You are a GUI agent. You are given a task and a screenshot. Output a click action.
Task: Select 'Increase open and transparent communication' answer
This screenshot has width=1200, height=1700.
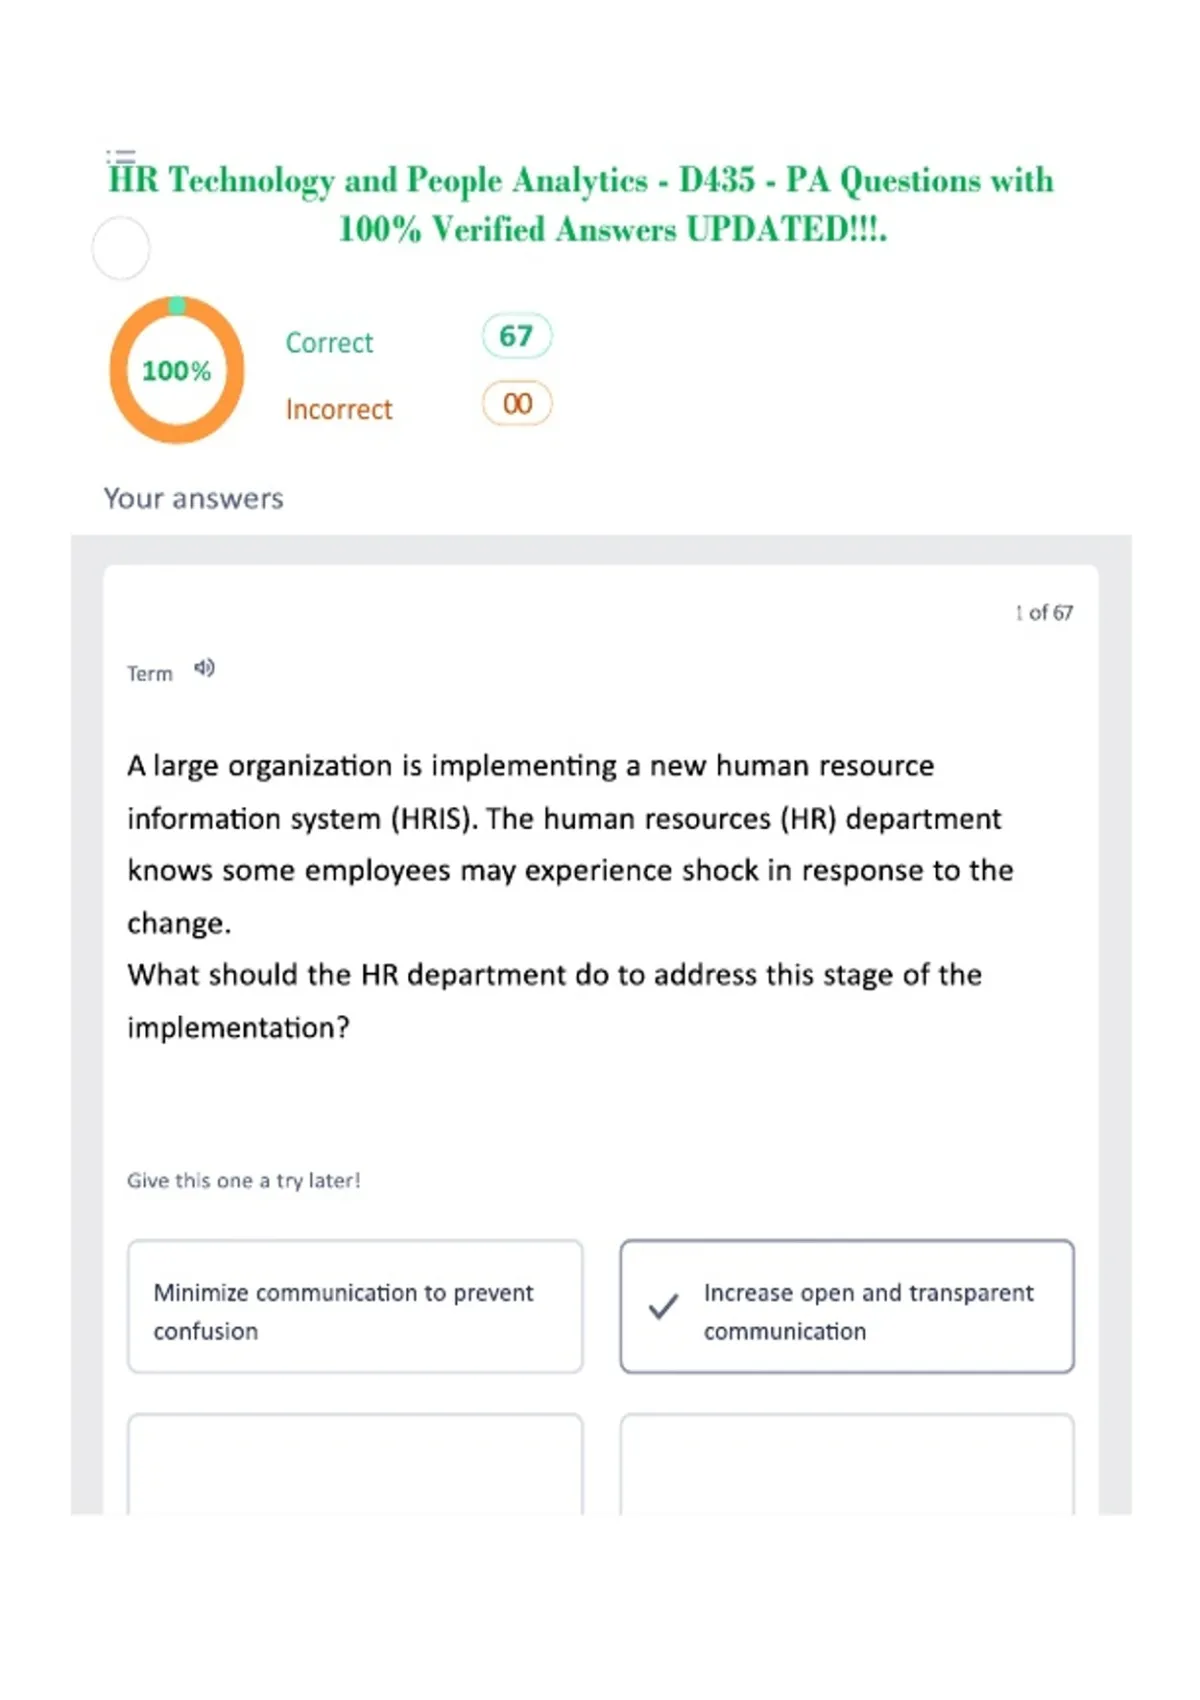click(x=847, y=1307)
